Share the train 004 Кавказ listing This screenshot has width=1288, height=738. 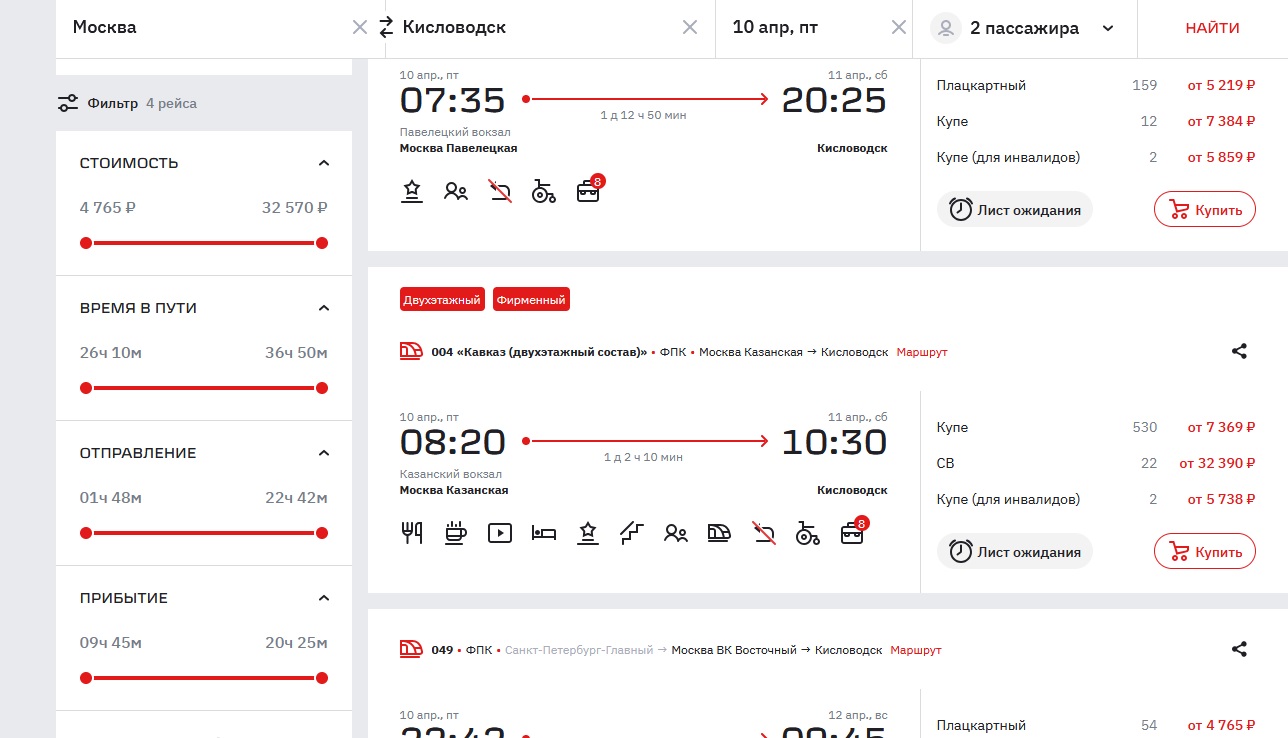(1239, 351)
